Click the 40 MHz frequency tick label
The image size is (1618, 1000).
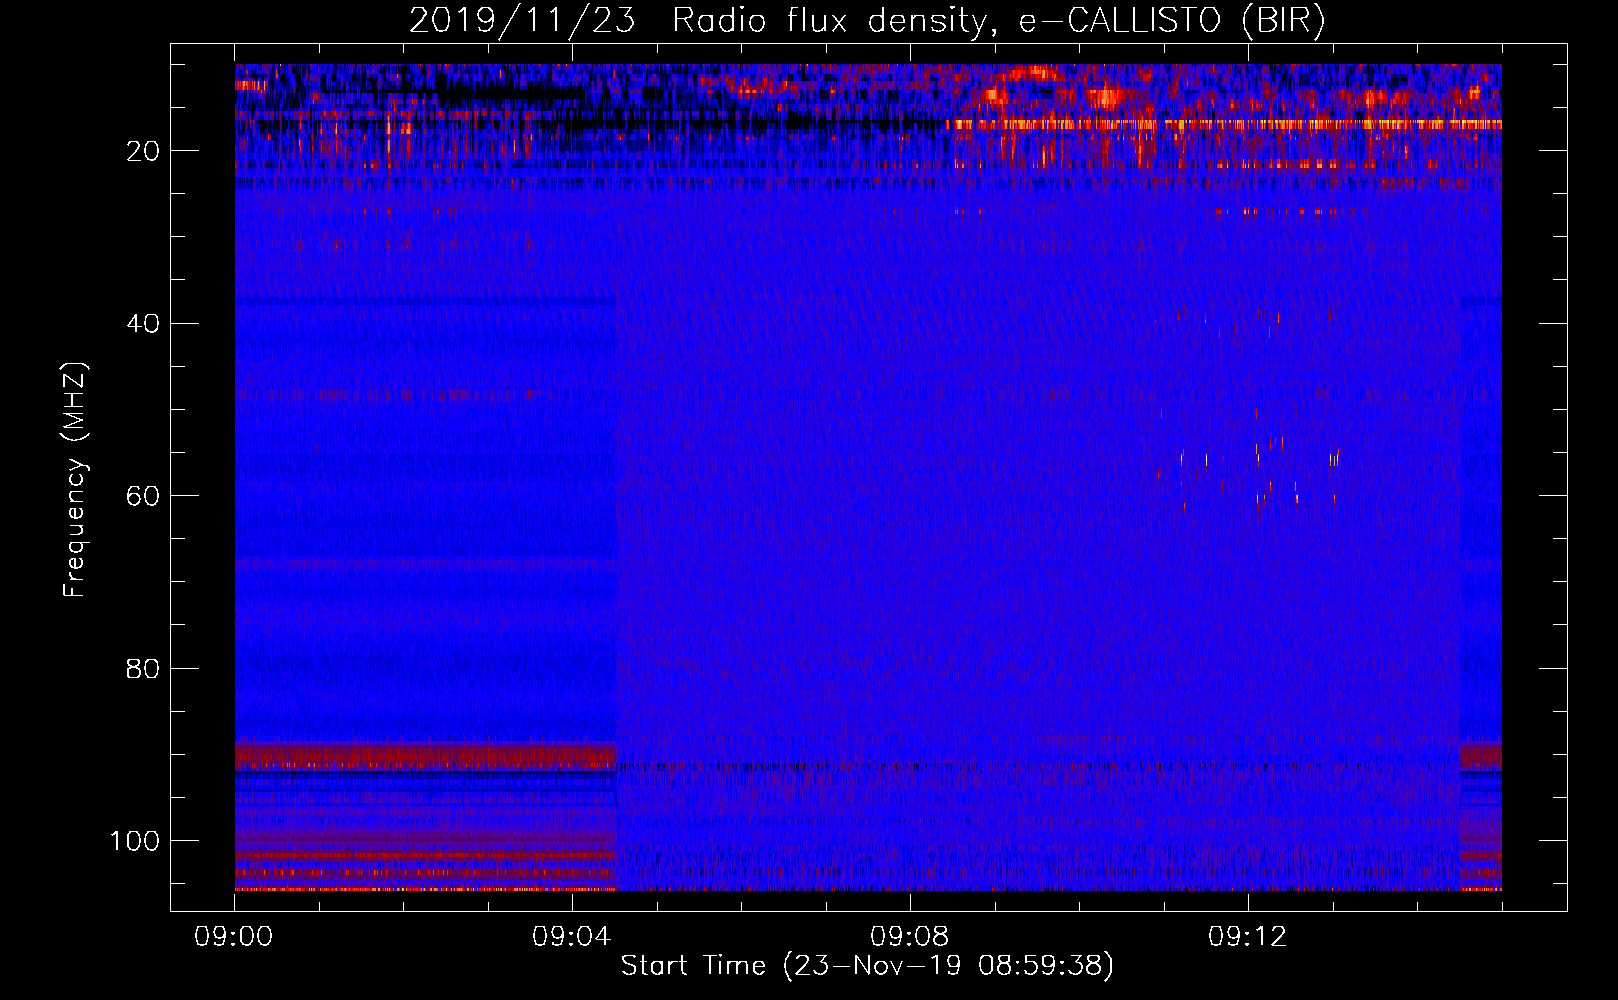pyautogui.click(x=144, y=324)
